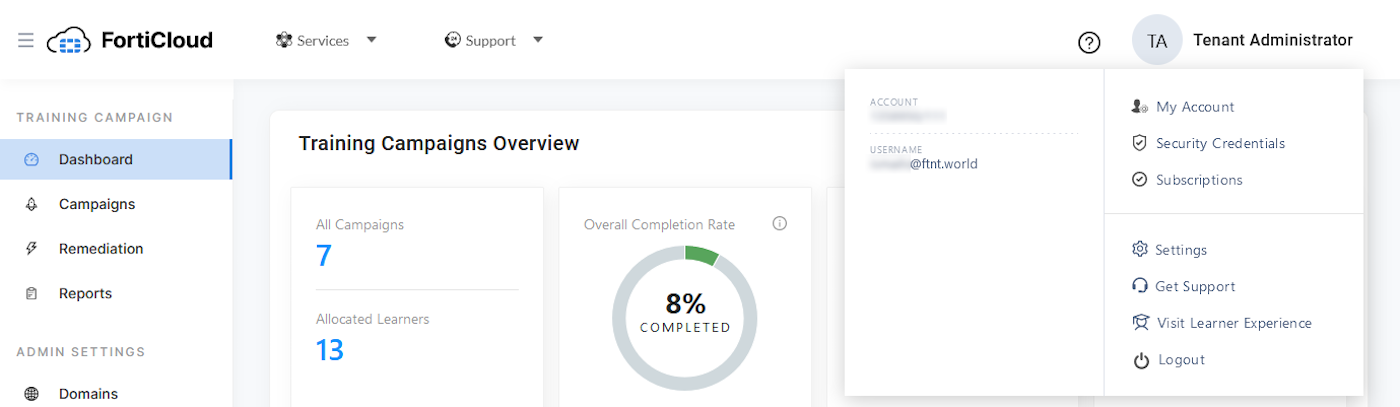Open My Account from user menu
1400x407 pixels.
(x=1195, y=107)
